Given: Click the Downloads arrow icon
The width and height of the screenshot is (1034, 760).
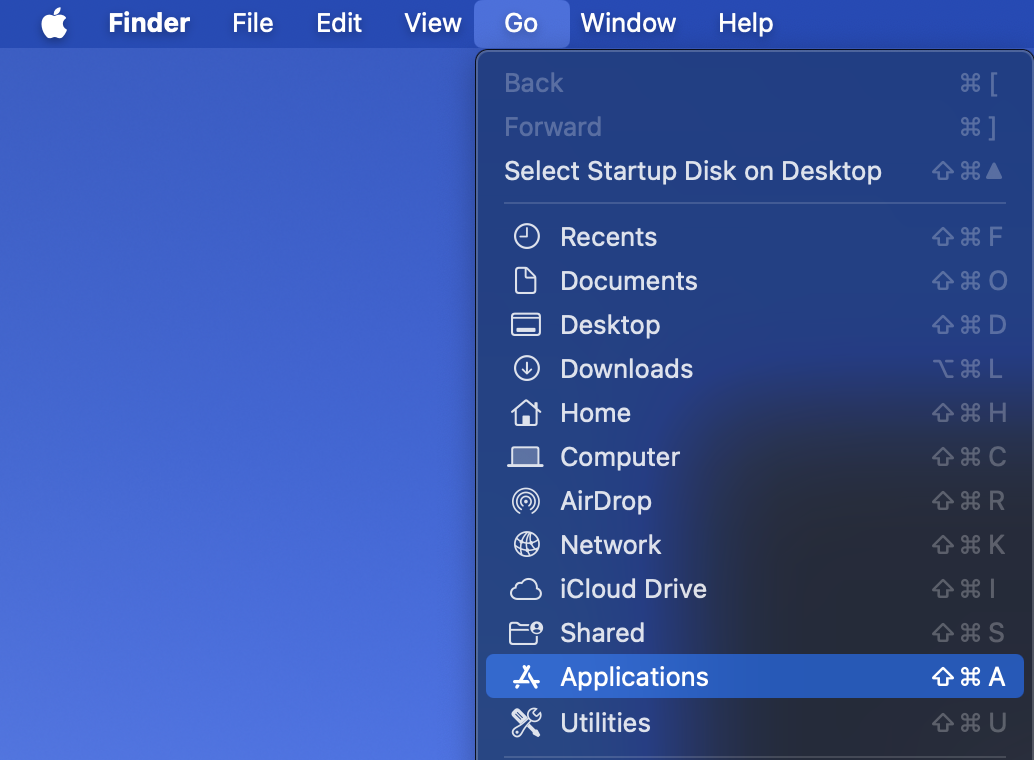Looking at the screenshot, I should coord(527,369).
